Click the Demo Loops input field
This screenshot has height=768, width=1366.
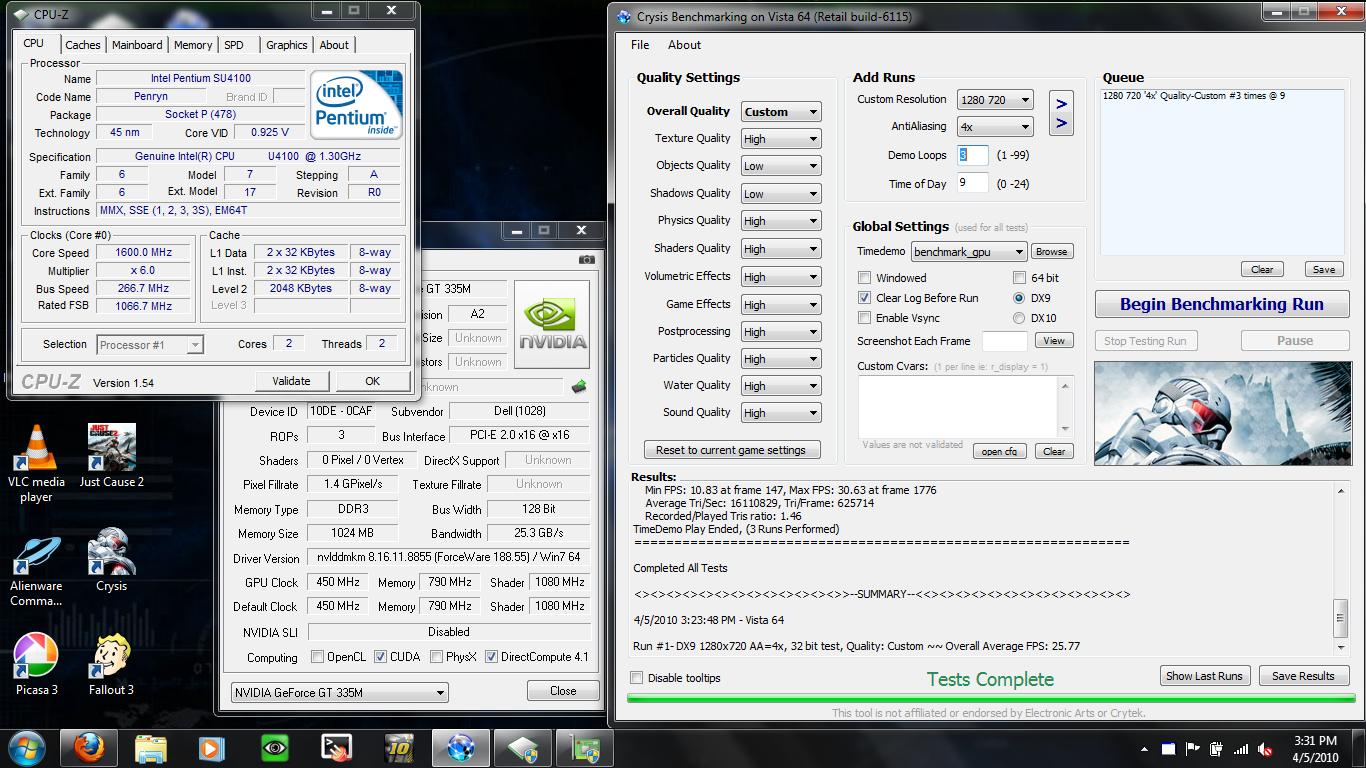tap(972, 155)
